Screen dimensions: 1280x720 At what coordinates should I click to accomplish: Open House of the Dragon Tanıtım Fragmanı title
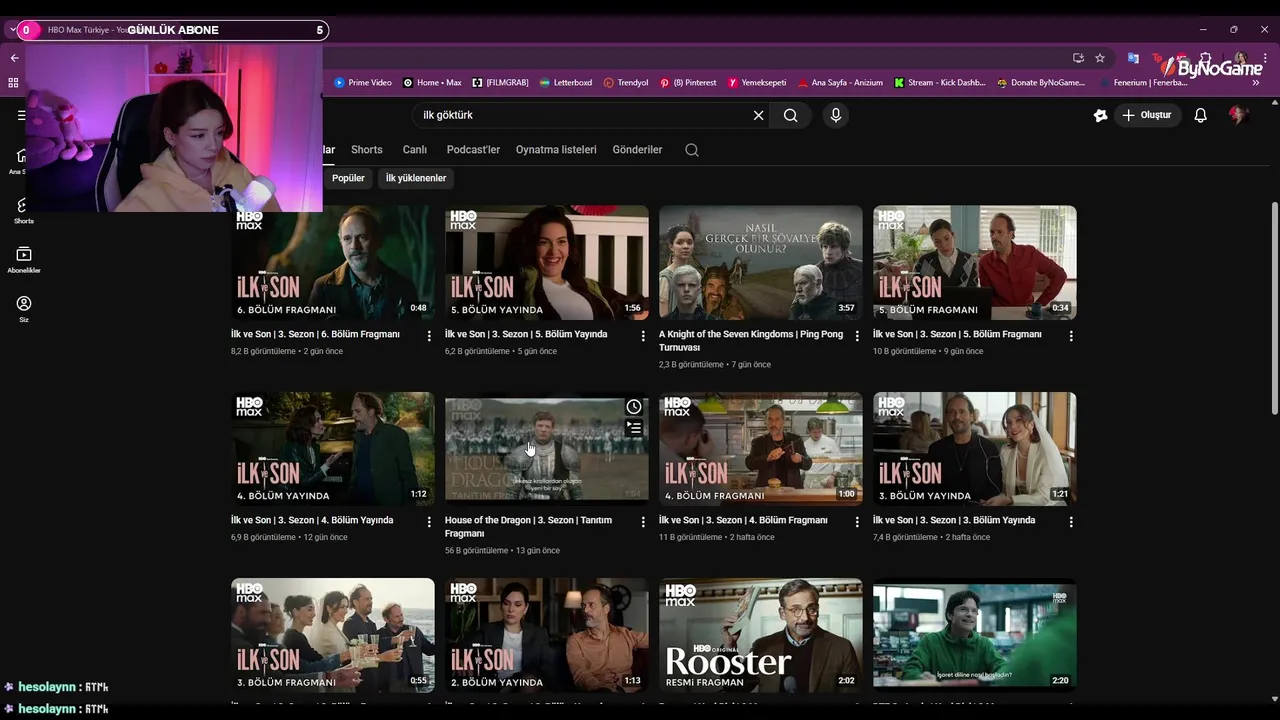click(x=528, y=527)
